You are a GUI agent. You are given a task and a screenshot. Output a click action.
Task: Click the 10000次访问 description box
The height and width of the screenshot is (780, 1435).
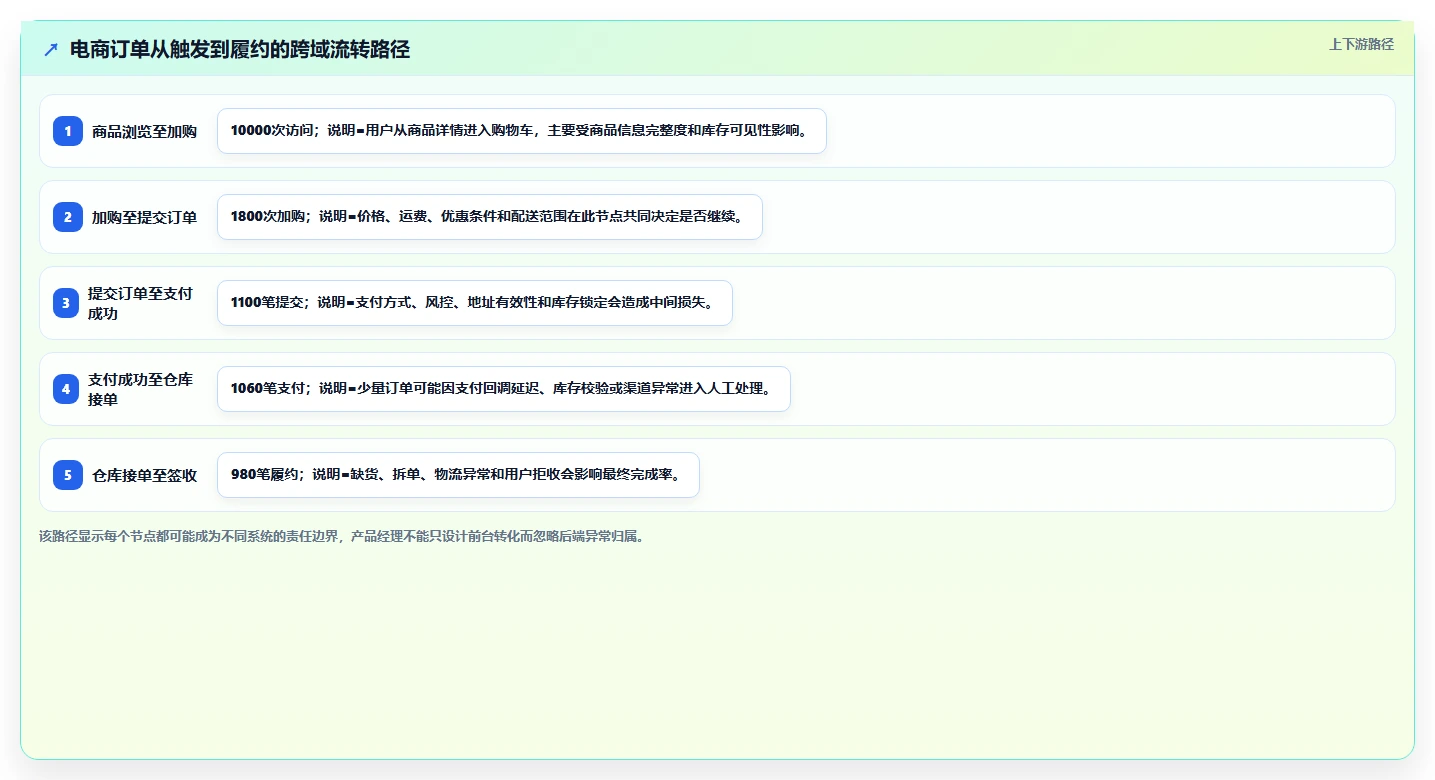click(x=522, y=131)
